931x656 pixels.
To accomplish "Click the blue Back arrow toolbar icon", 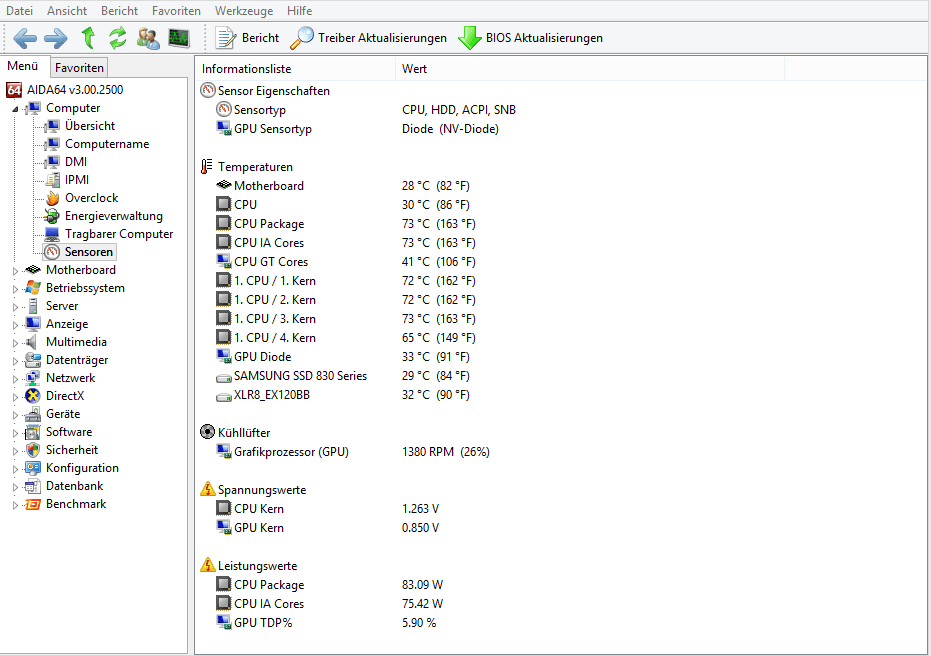I will pos(25,38).
